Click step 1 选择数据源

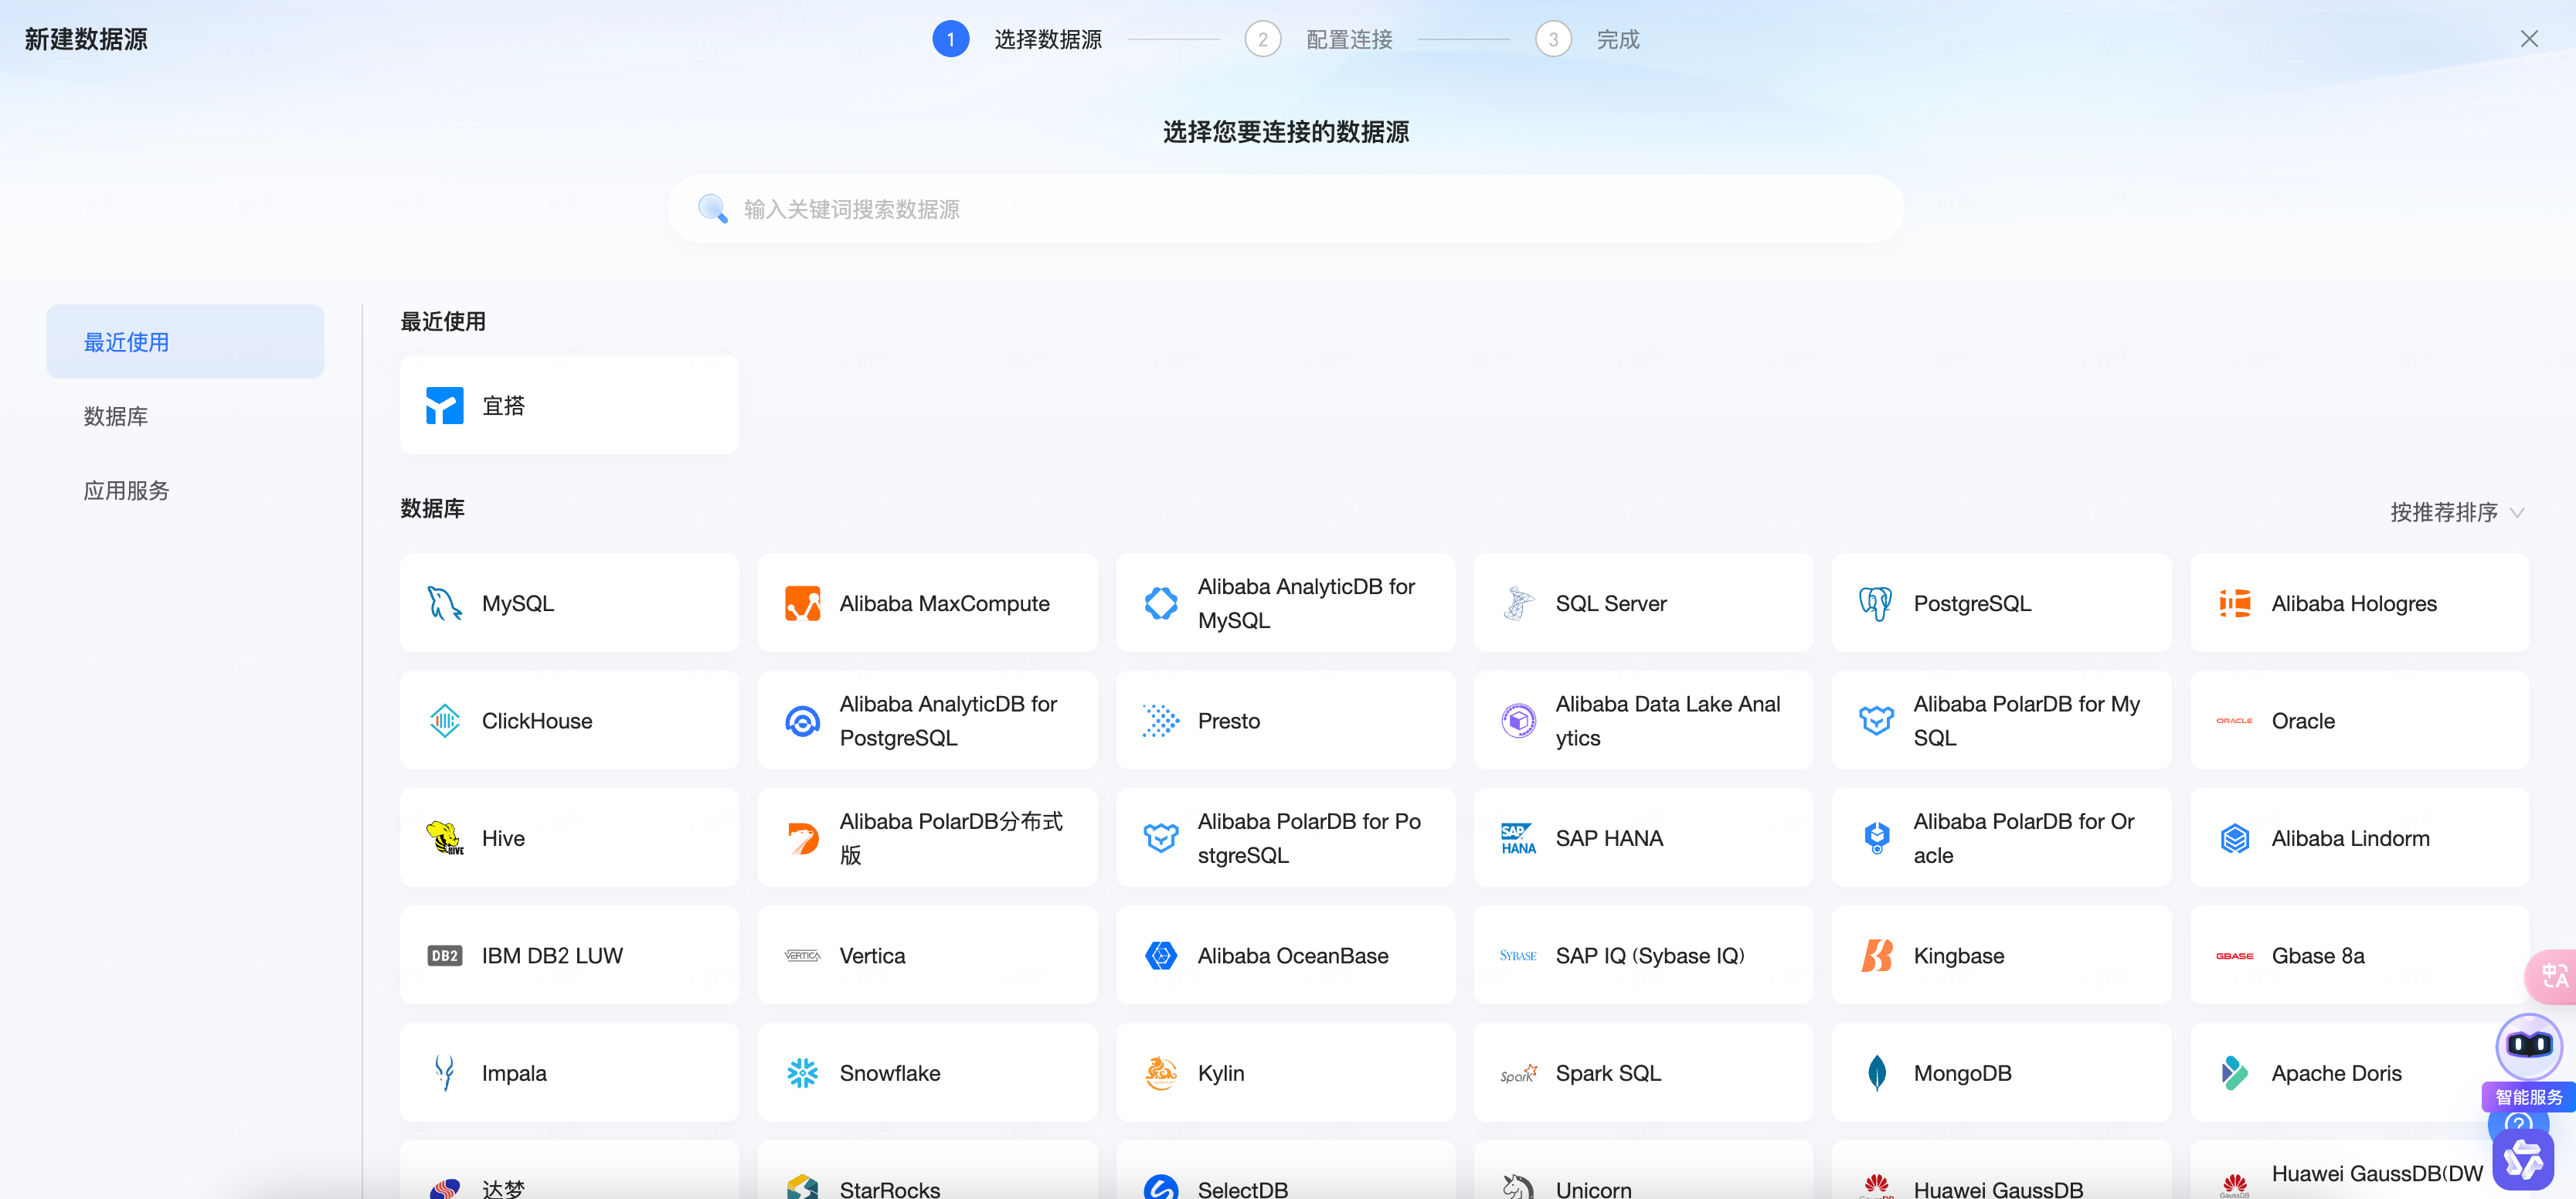pos(1017,39)
